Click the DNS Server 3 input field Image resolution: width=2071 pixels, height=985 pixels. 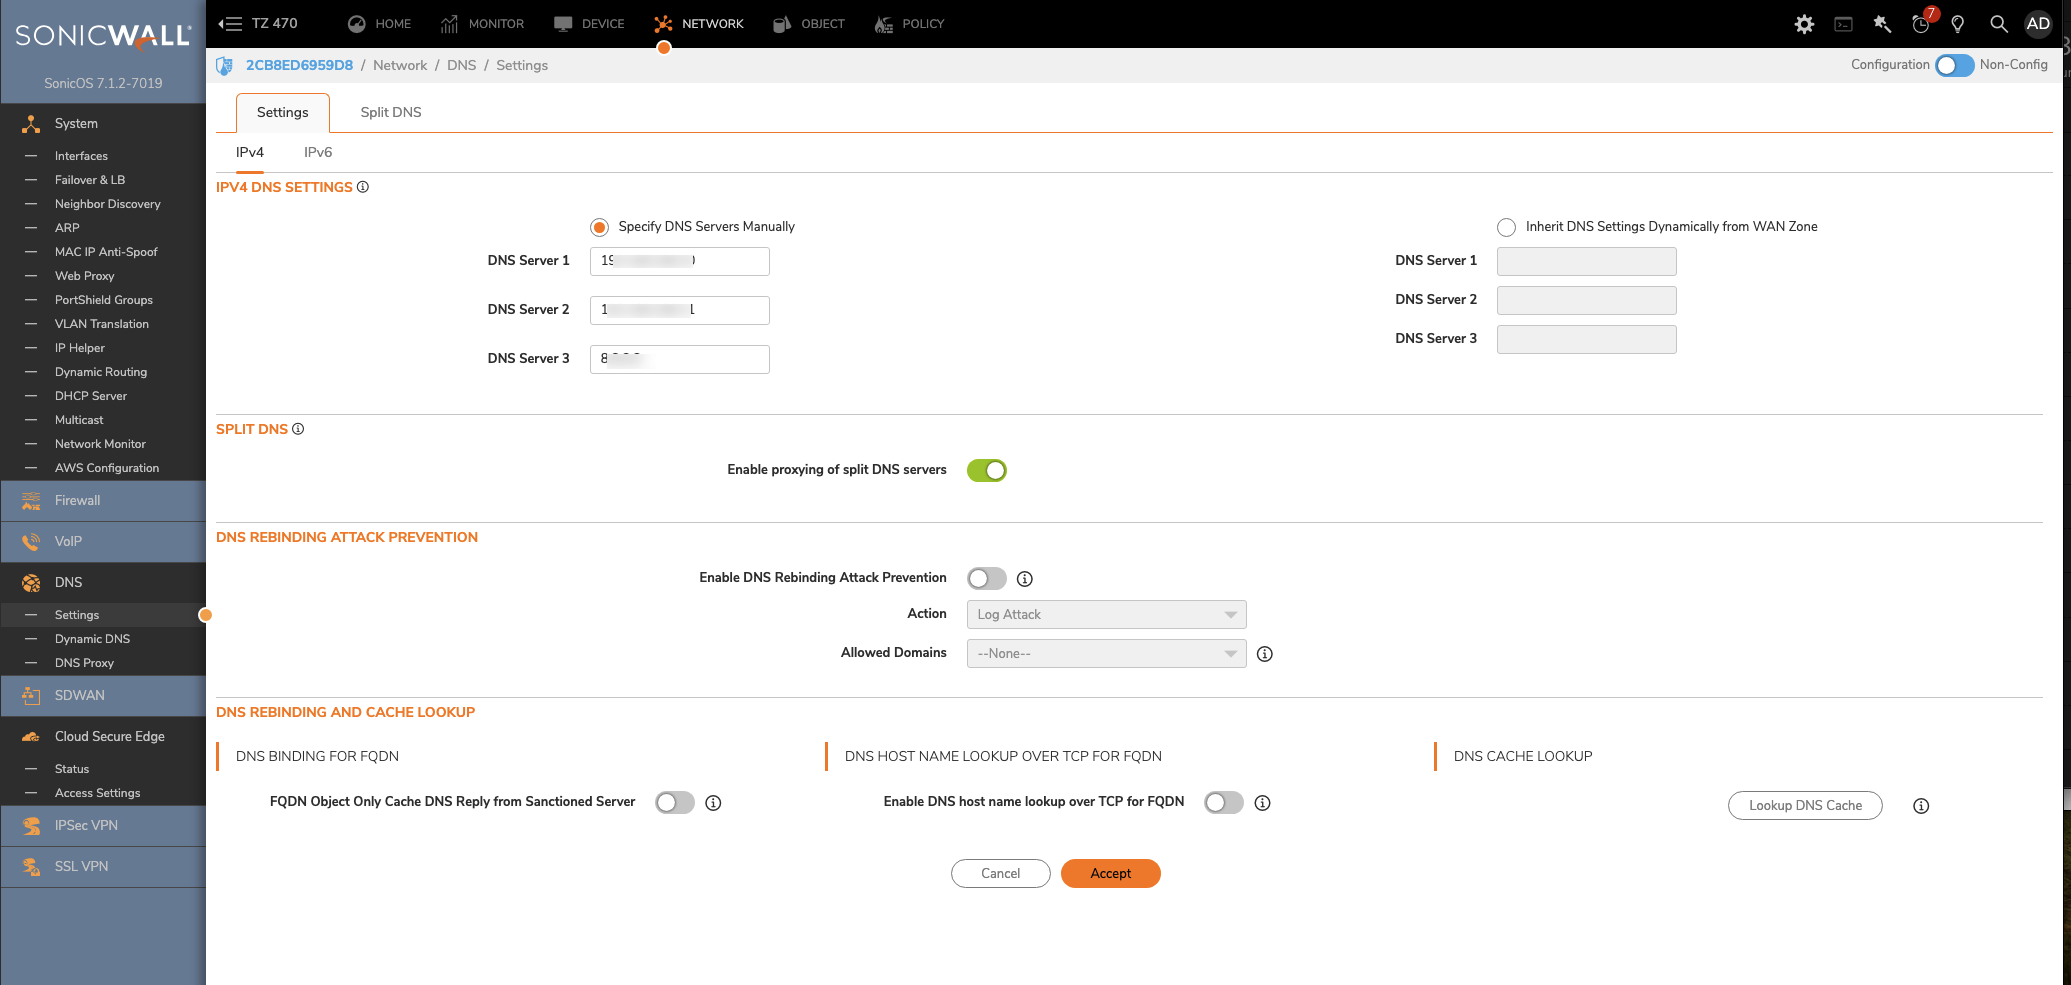click(x=680, y=359)
